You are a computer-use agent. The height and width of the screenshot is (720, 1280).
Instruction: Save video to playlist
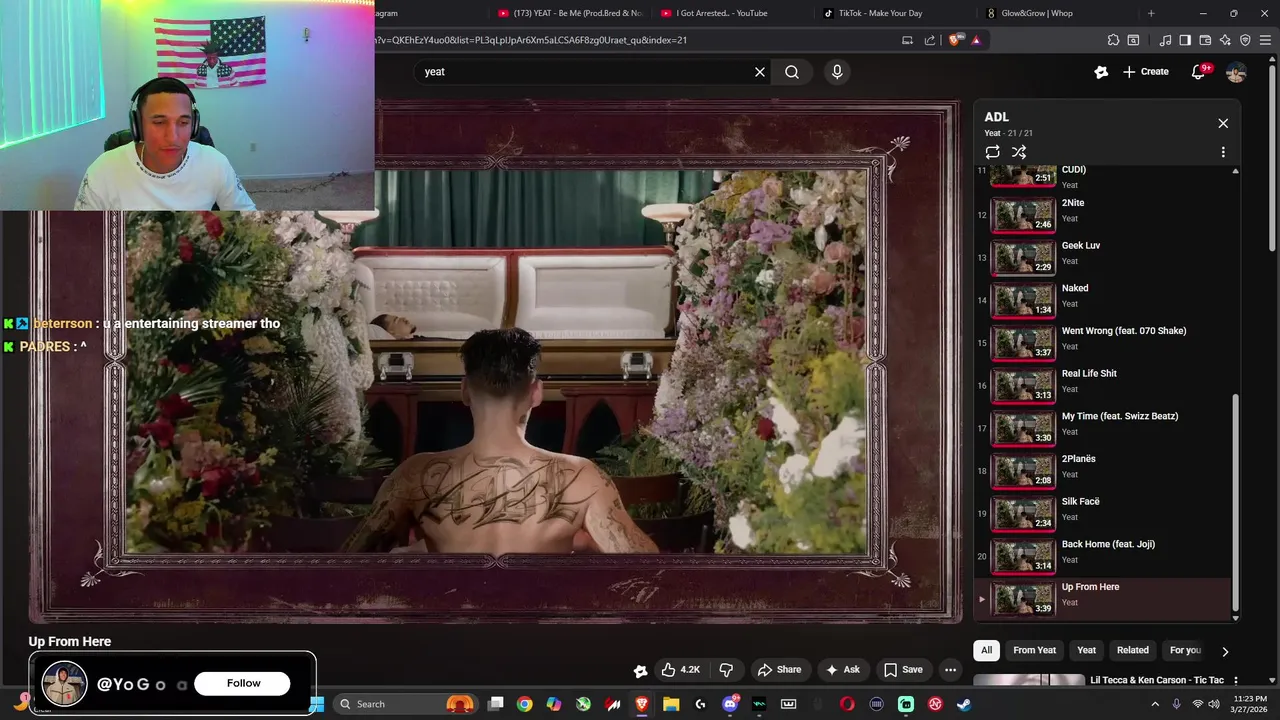(x=902, y=670)
